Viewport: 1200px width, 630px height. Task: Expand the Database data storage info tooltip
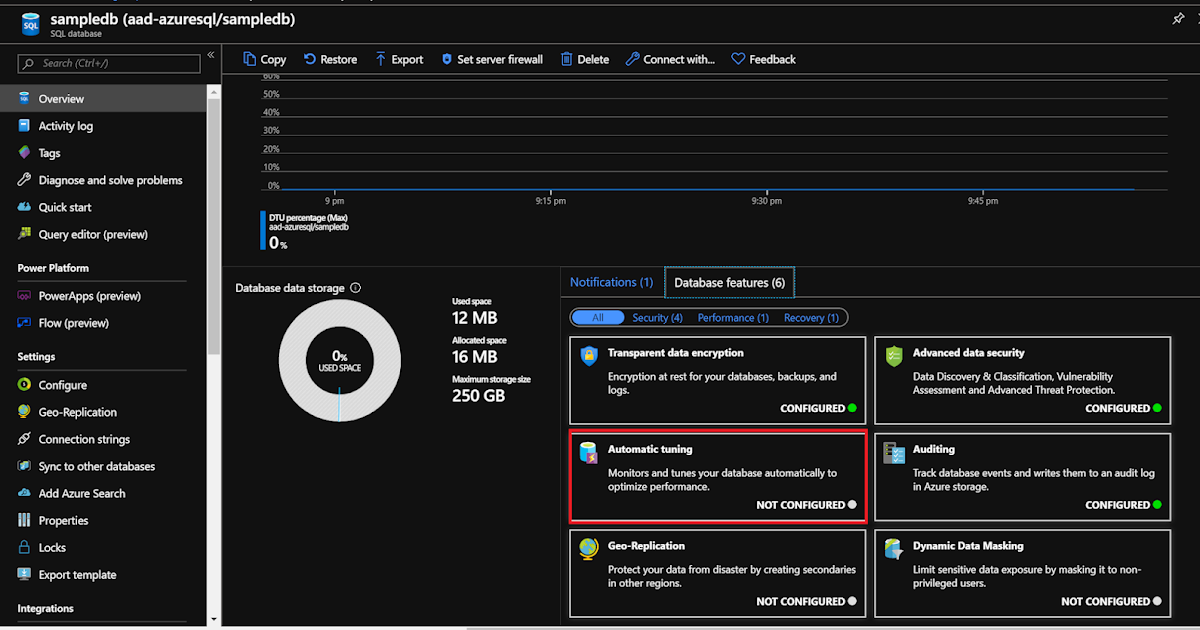[x=355, y=288]
